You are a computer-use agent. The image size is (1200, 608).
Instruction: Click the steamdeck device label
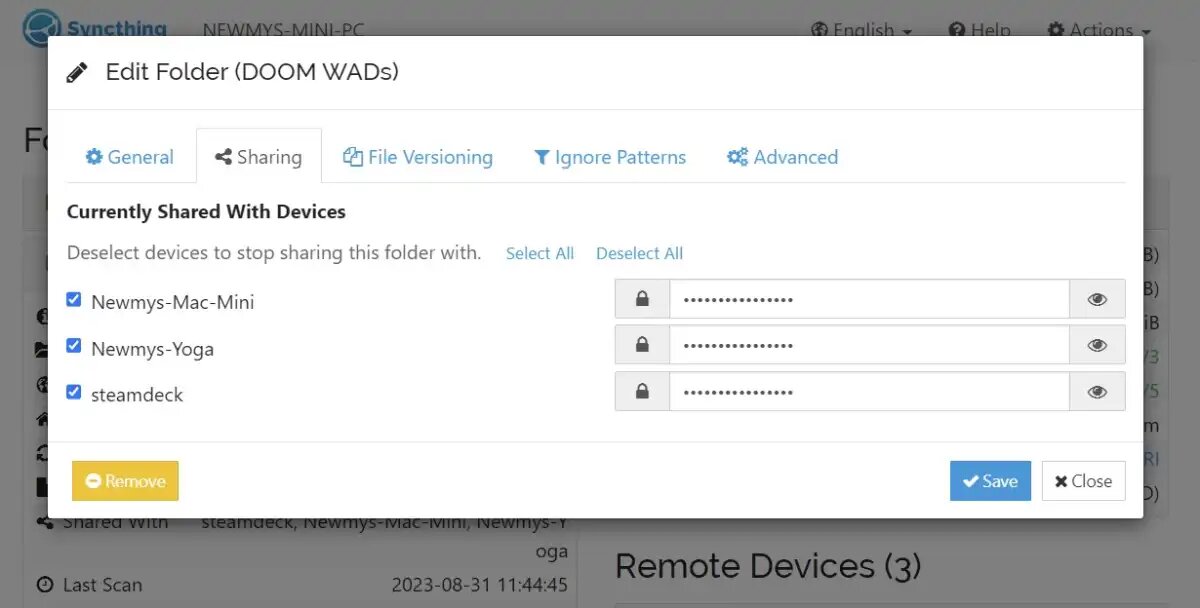pos(137,395)
